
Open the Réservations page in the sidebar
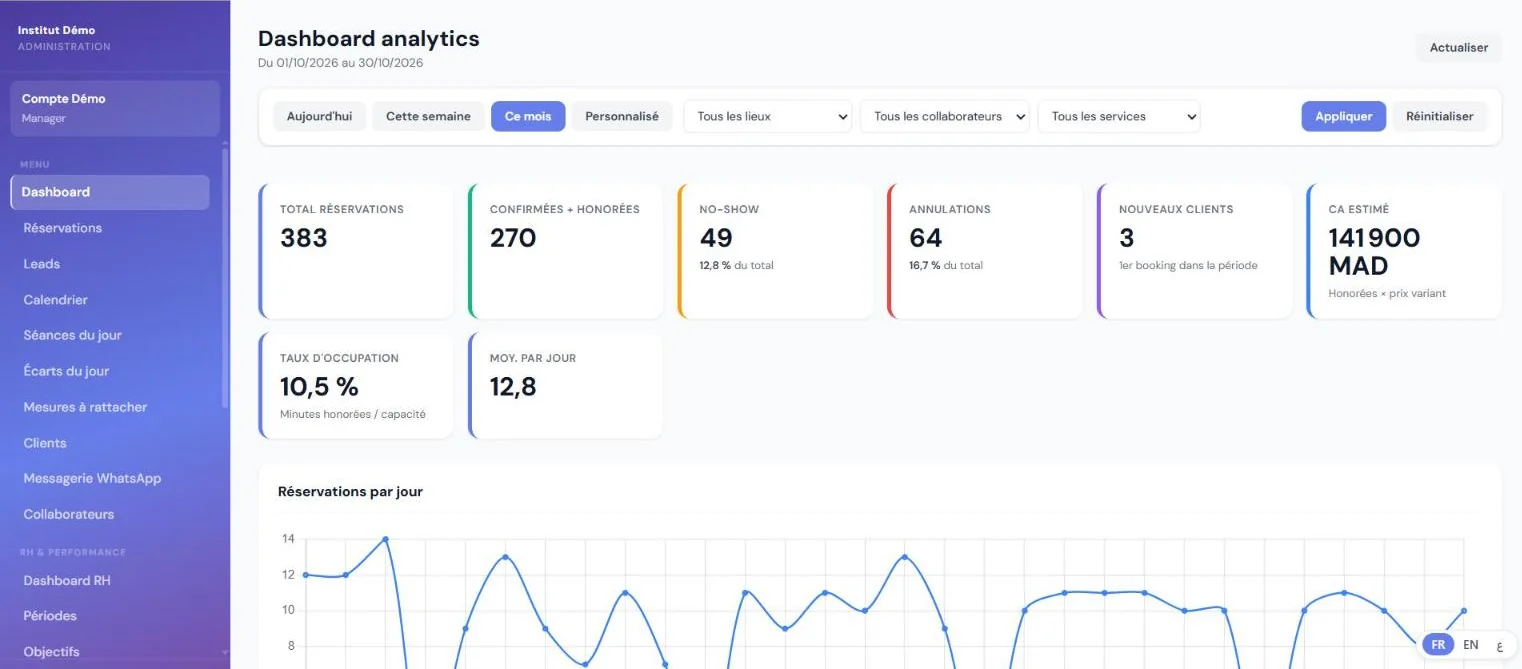(x=110, y=228)
